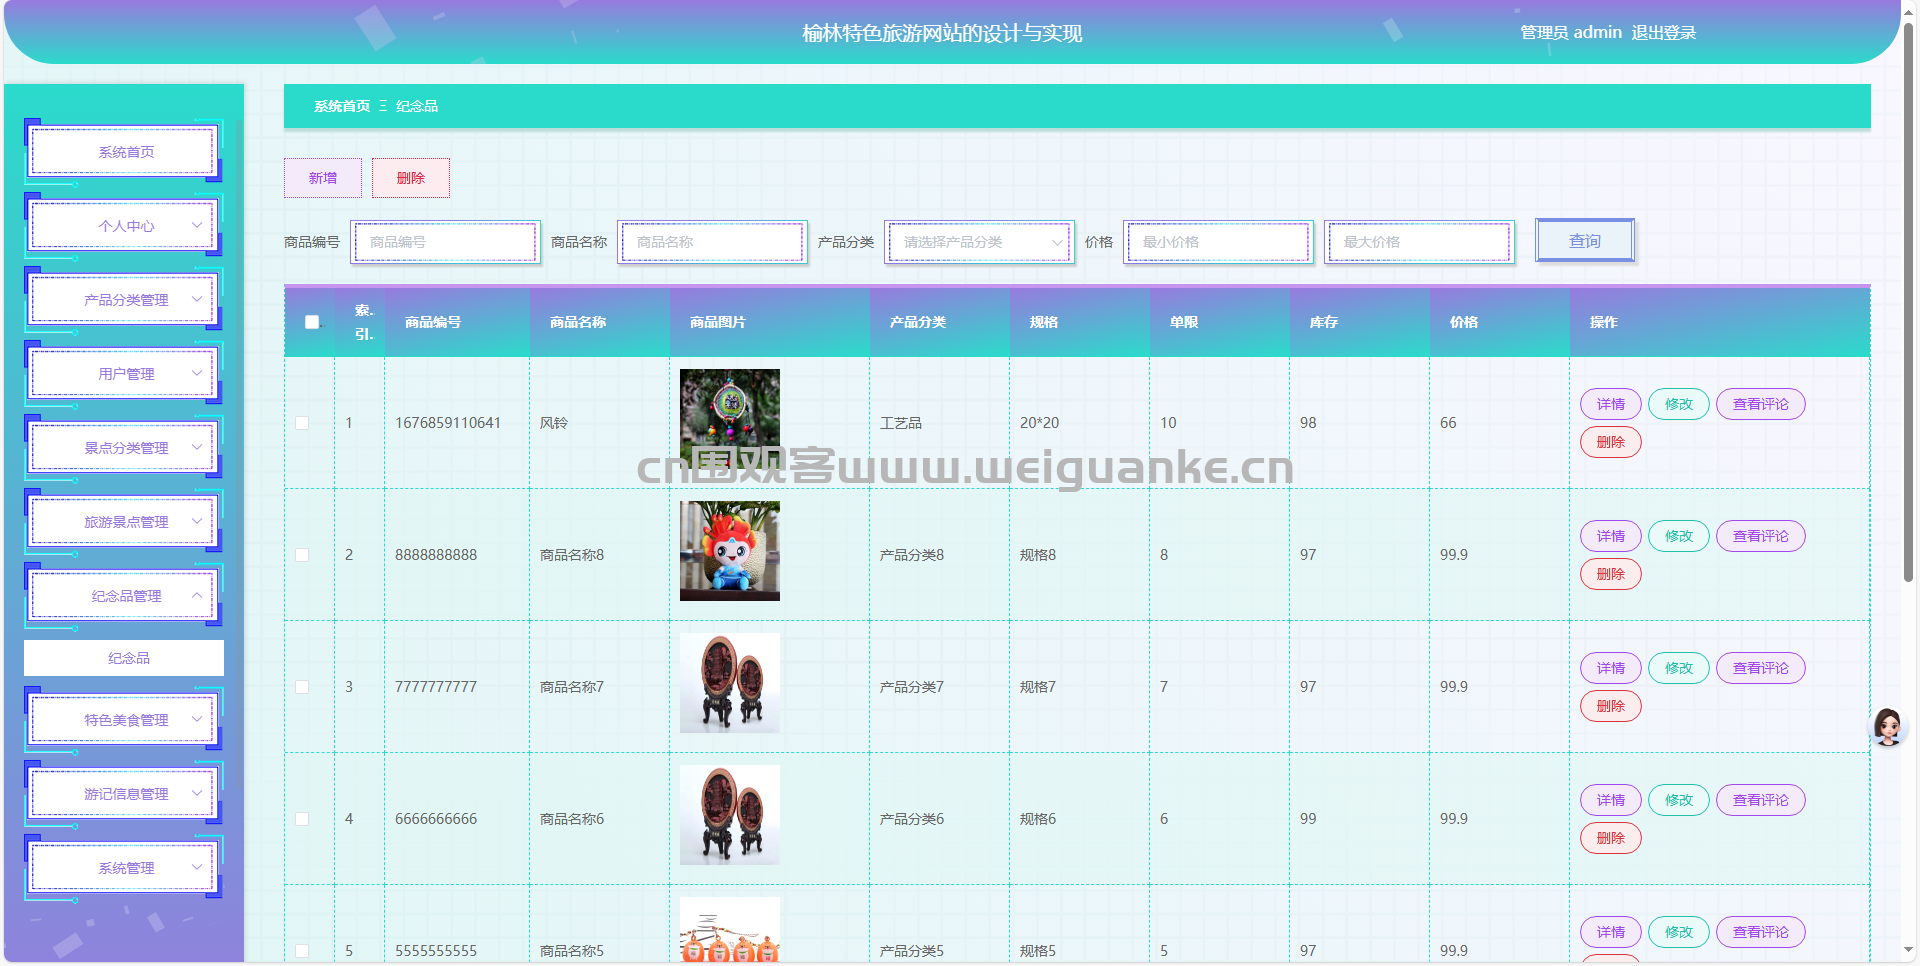Focus the 最小价格 input field
Viewport: 1920px width, 966px height.
1218,242
